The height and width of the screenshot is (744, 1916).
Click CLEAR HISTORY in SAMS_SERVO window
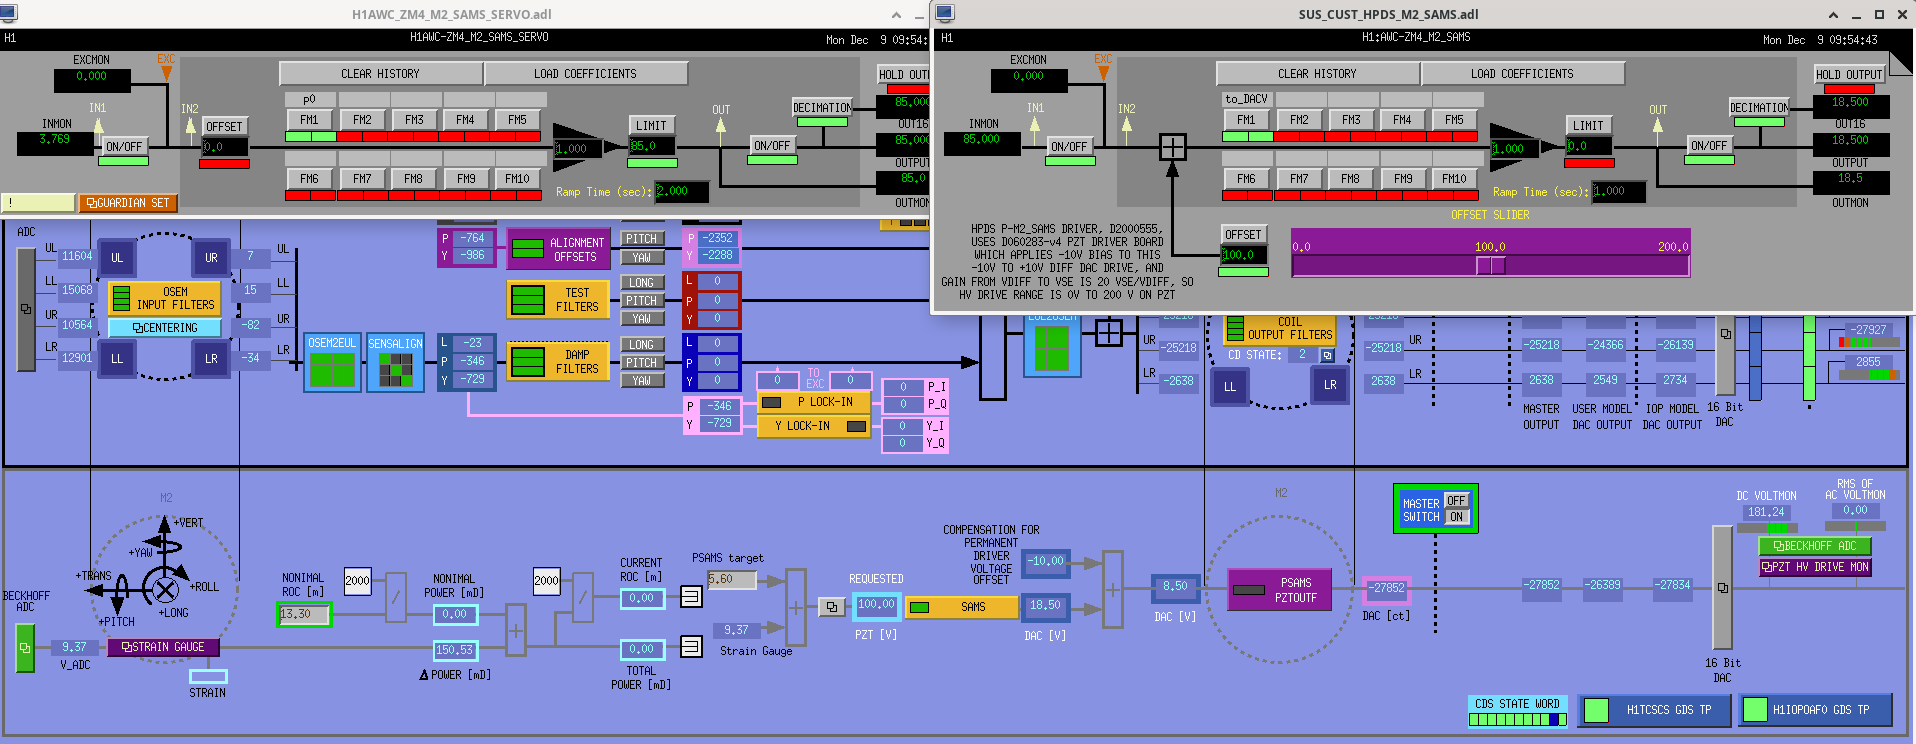pos(380,74)
